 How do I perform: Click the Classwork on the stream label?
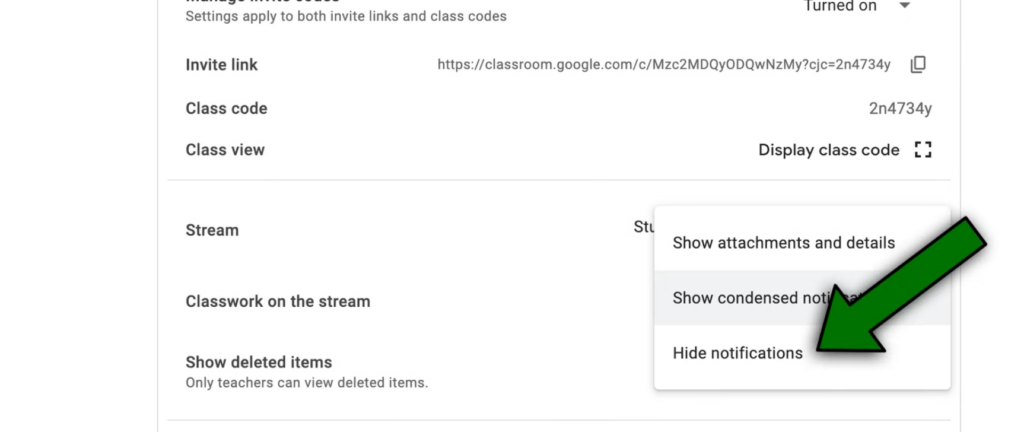click(x=278, y=301)
